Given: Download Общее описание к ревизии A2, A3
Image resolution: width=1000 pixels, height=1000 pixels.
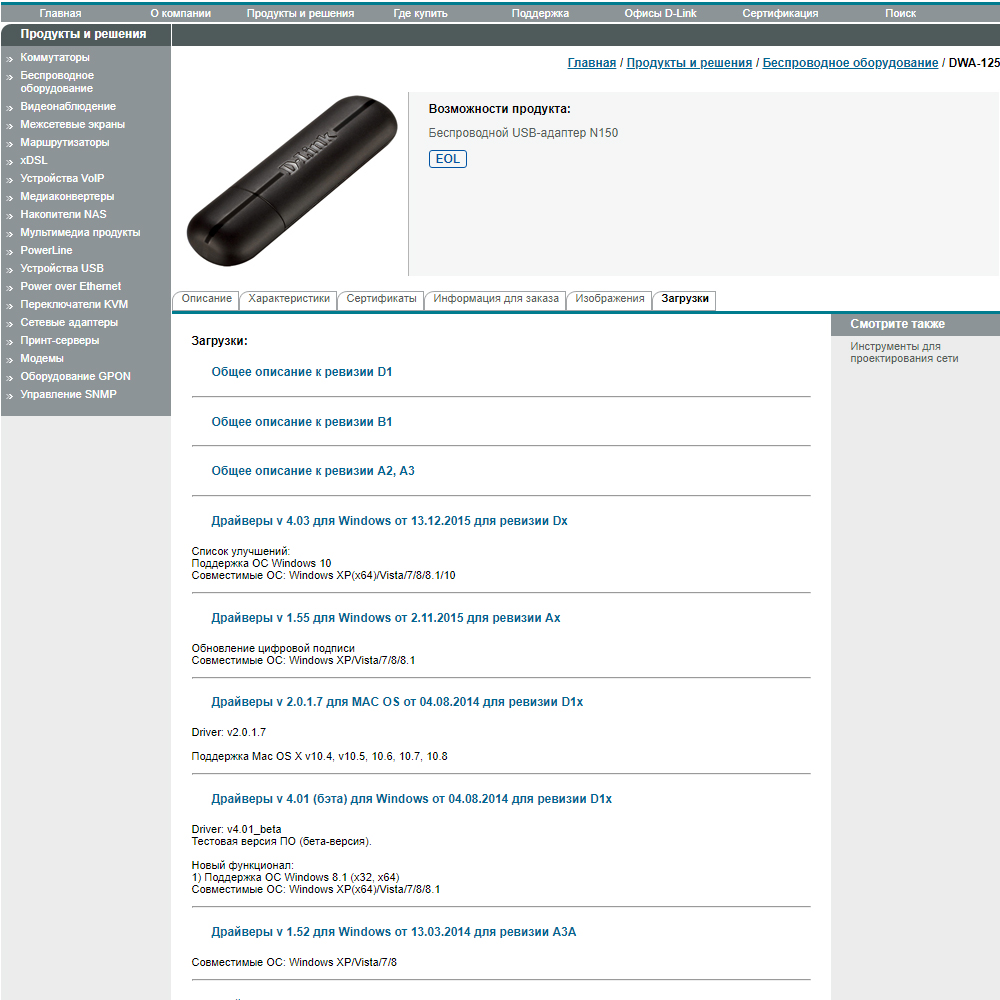Looking at the screenshot, I should 312,471.
